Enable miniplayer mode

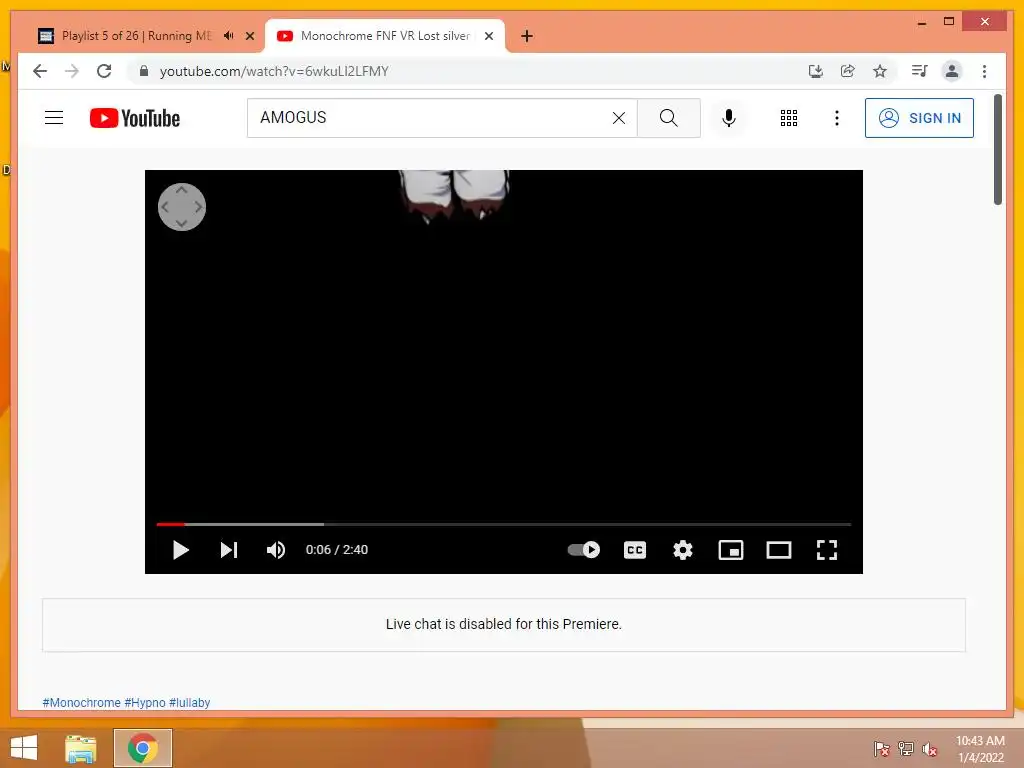[731, 550]
